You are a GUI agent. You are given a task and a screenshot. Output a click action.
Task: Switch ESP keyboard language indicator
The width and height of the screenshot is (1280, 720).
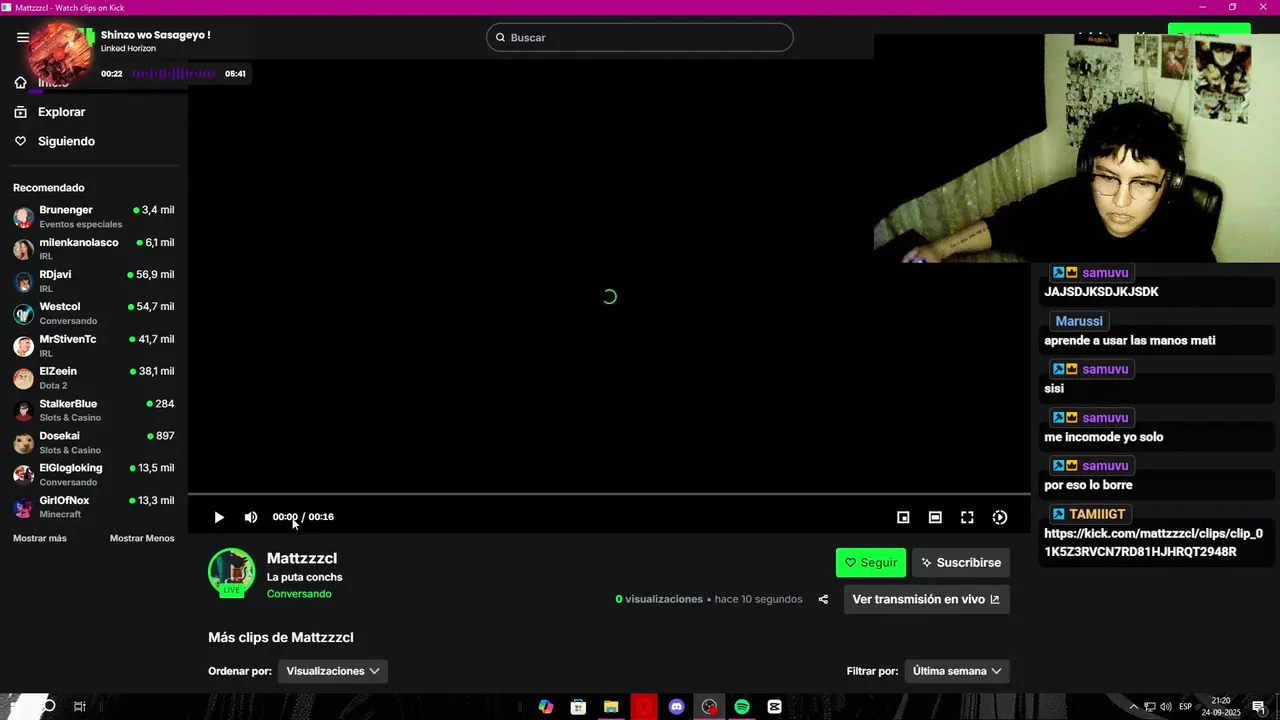tap(1186, 707)
